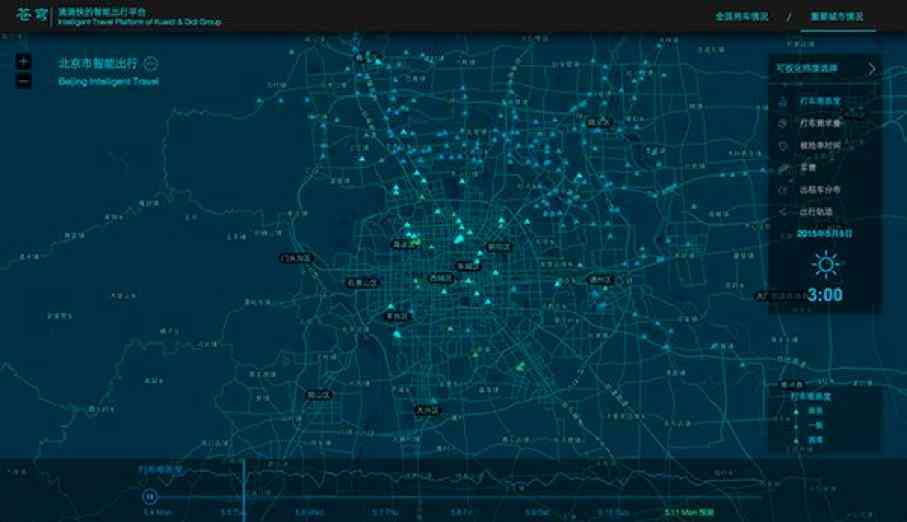This screenshot has width=907, height=522.
Task: Click 石景山区 district label on map
Action: [362, 283]
